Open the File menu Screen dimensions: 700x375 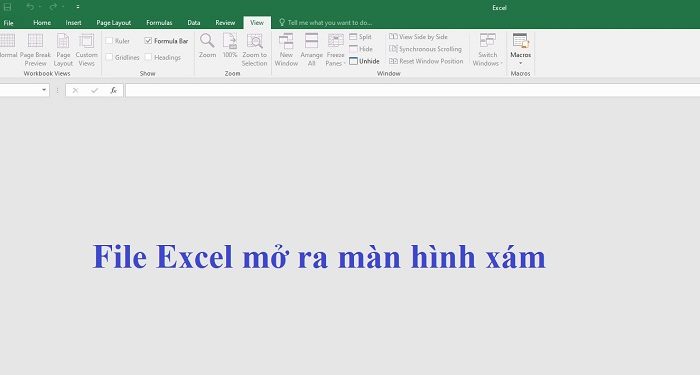(x=8, y=23)
